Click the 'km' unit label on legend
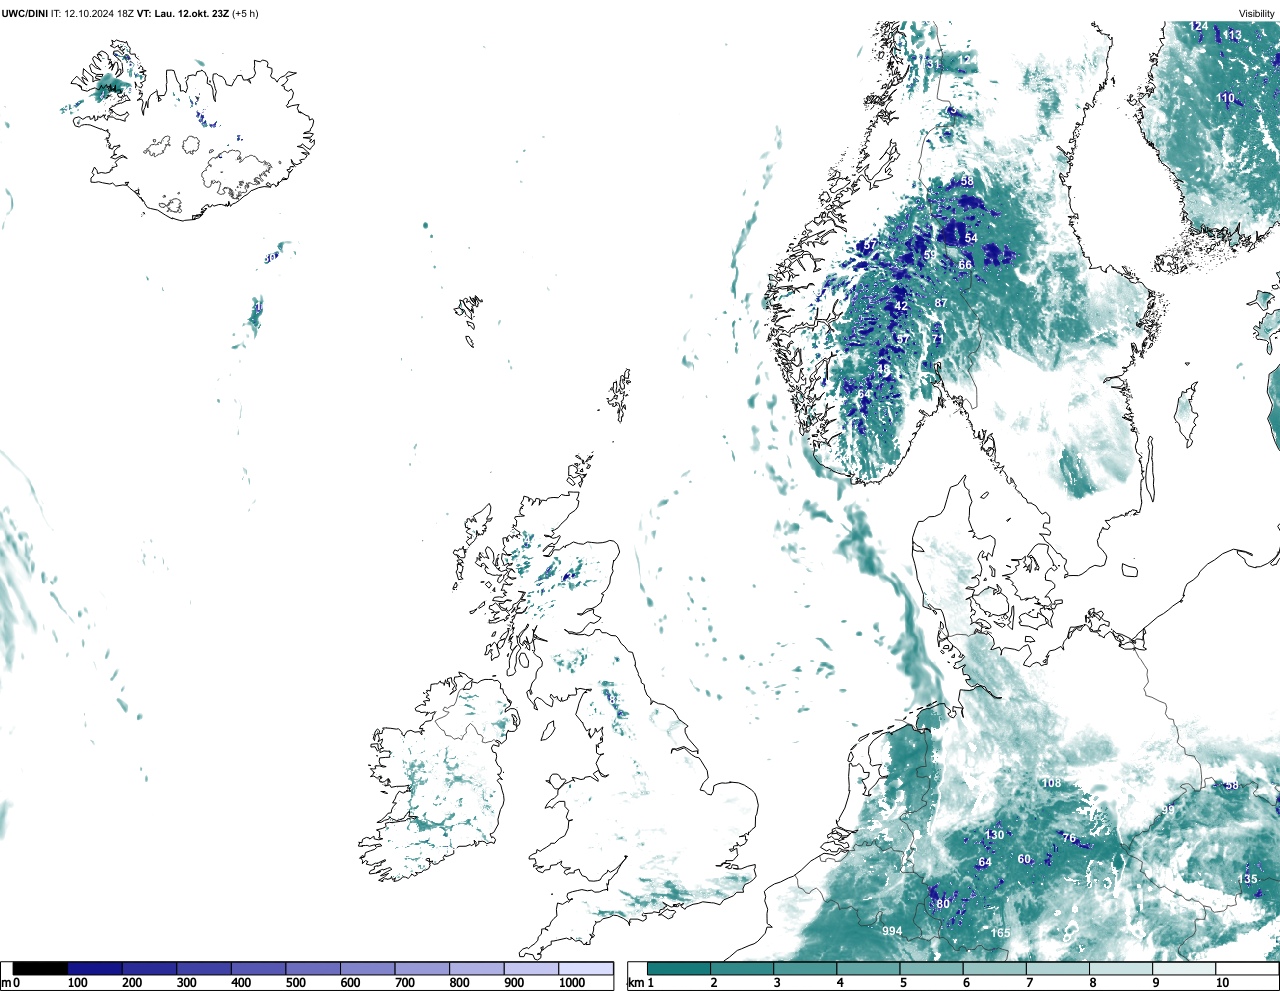Viewport: 1280px width, 991px height. point(634,983)
